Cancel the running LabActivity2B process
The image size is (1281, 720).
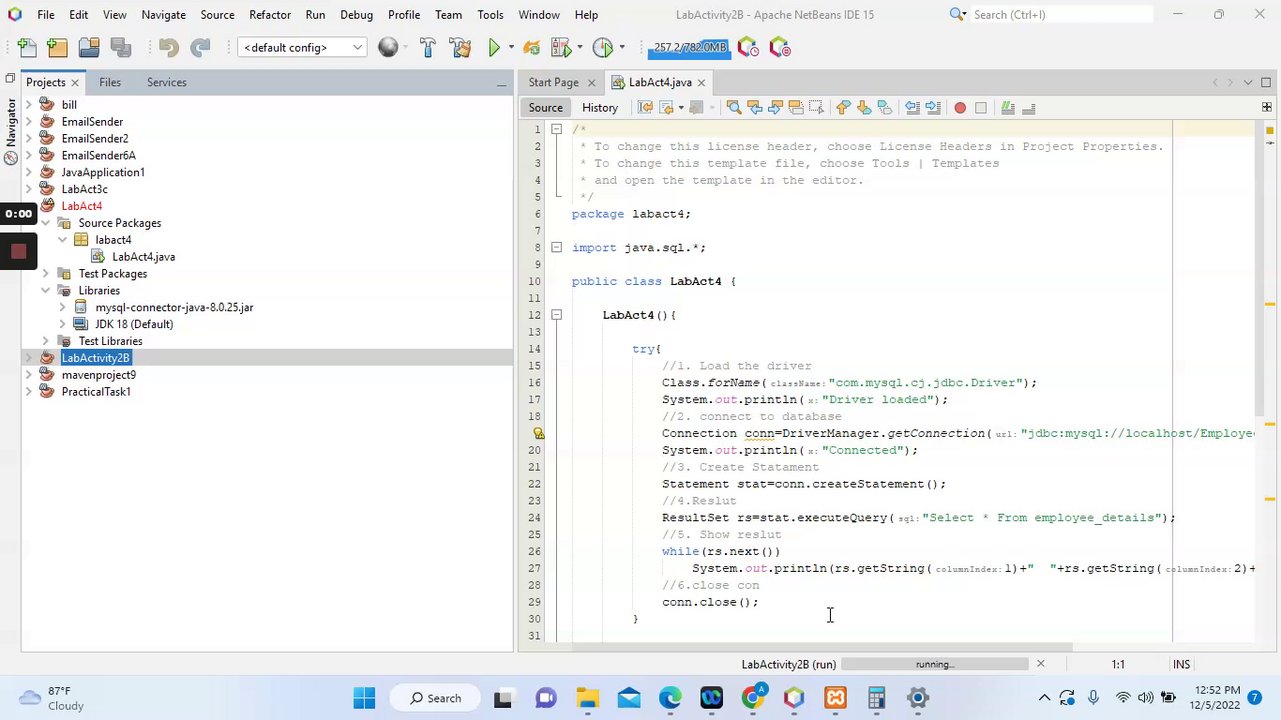(1040, 664)
